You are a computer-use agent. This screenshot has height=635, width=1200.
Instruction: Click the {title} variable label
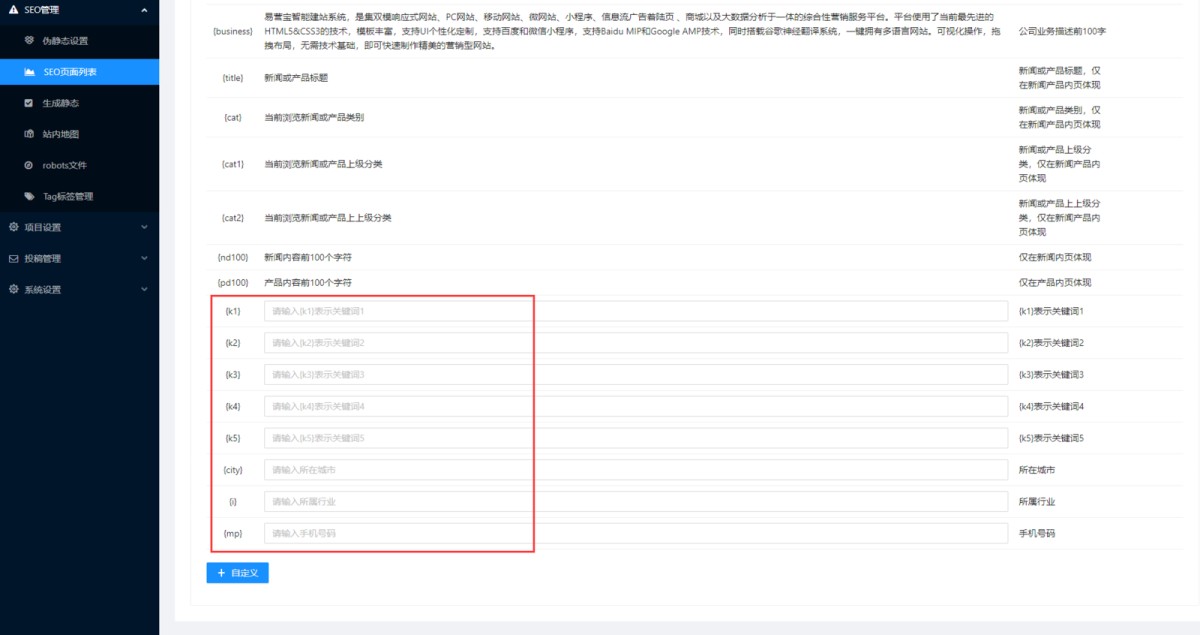233,78
